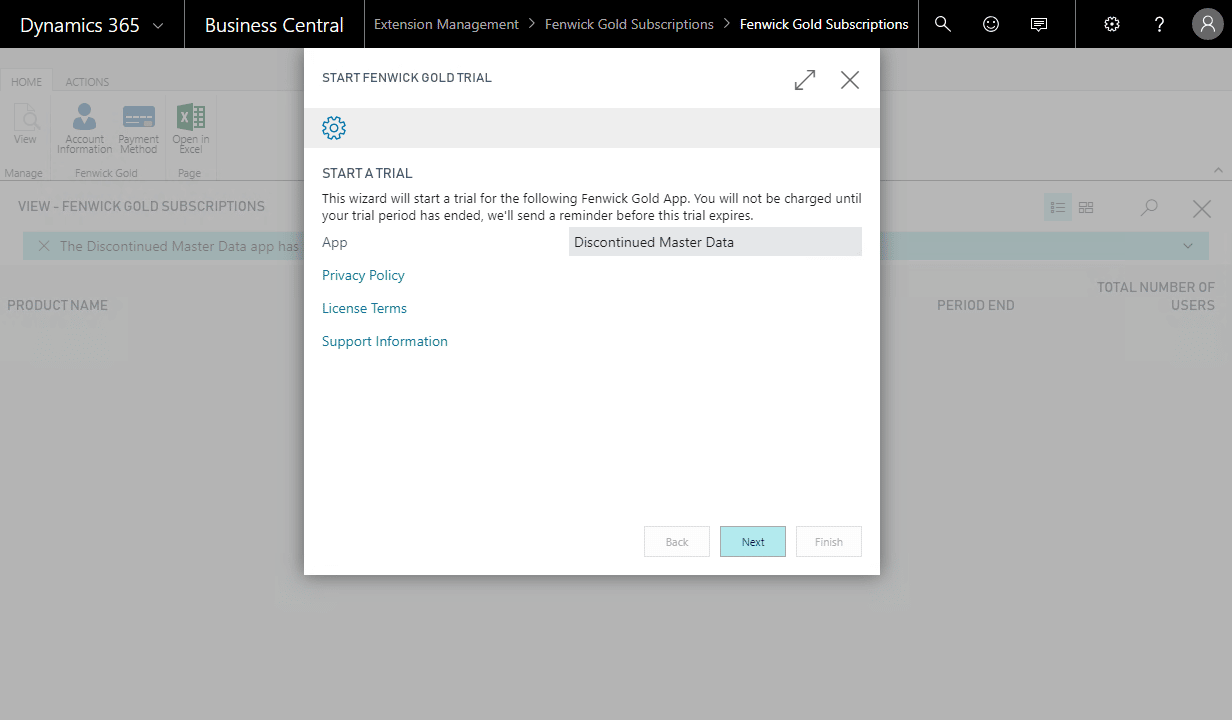
Task: Click the App field showing Discontinued Master Data
Action: coord(714,242)
